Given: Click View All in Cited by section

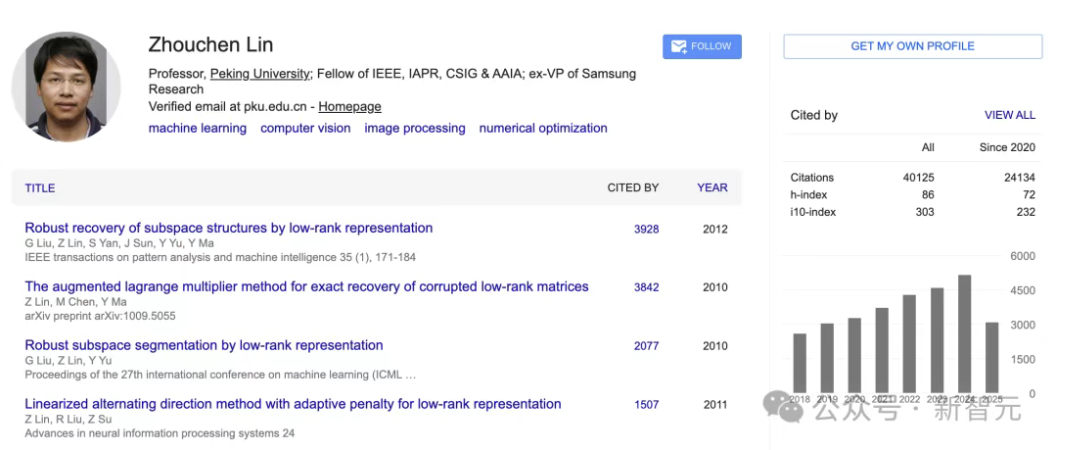Looking at the screenshot, I should (1009, 115).
